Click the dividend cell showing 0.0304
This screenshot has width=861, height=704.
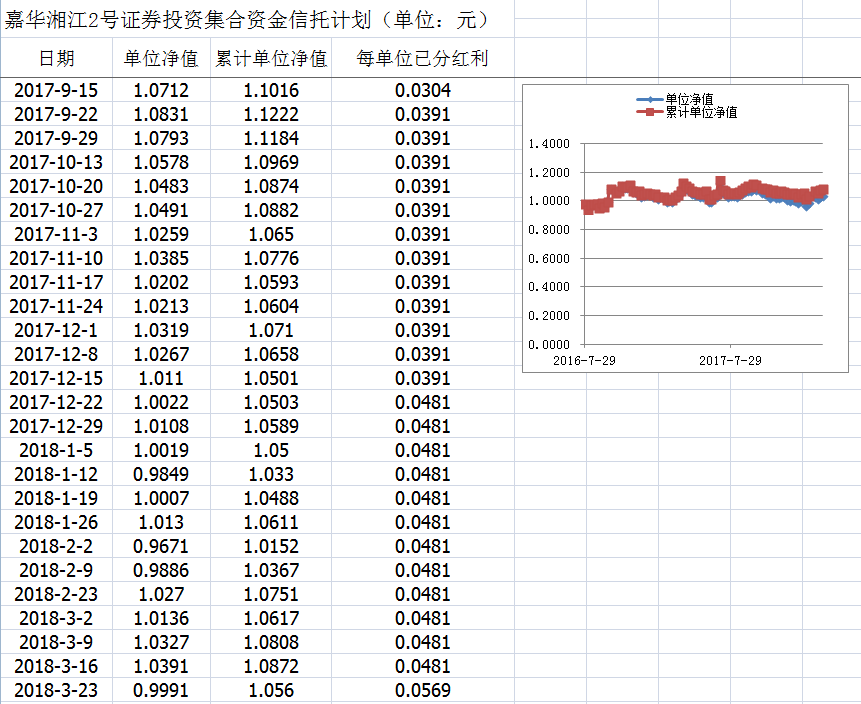pyautogui.click(x=422, y=91)
